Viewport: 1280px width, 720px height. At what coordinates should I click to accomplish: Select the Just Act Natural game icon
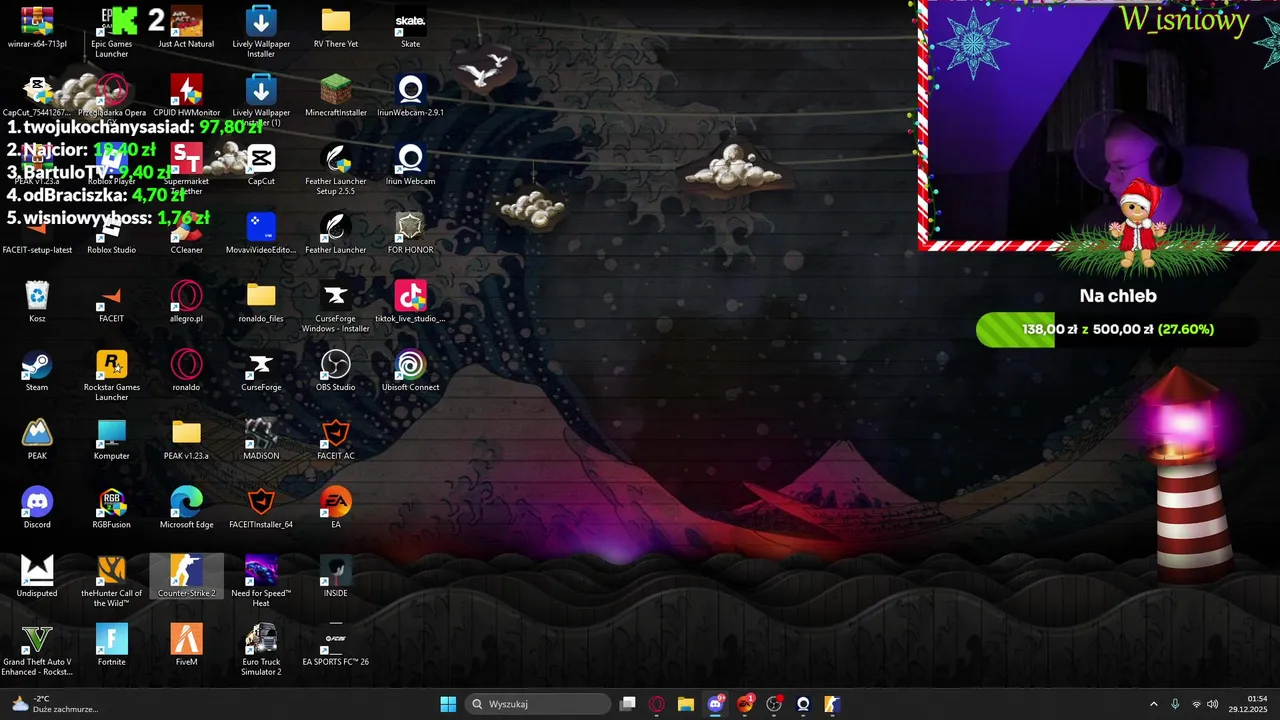point(186,28)
